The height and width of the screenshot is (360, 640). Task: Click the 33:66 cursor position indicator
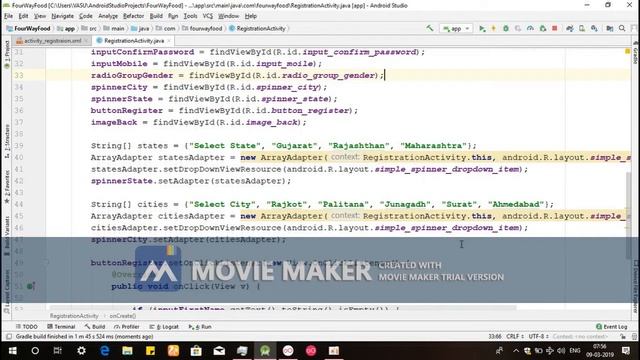[495, 337]
